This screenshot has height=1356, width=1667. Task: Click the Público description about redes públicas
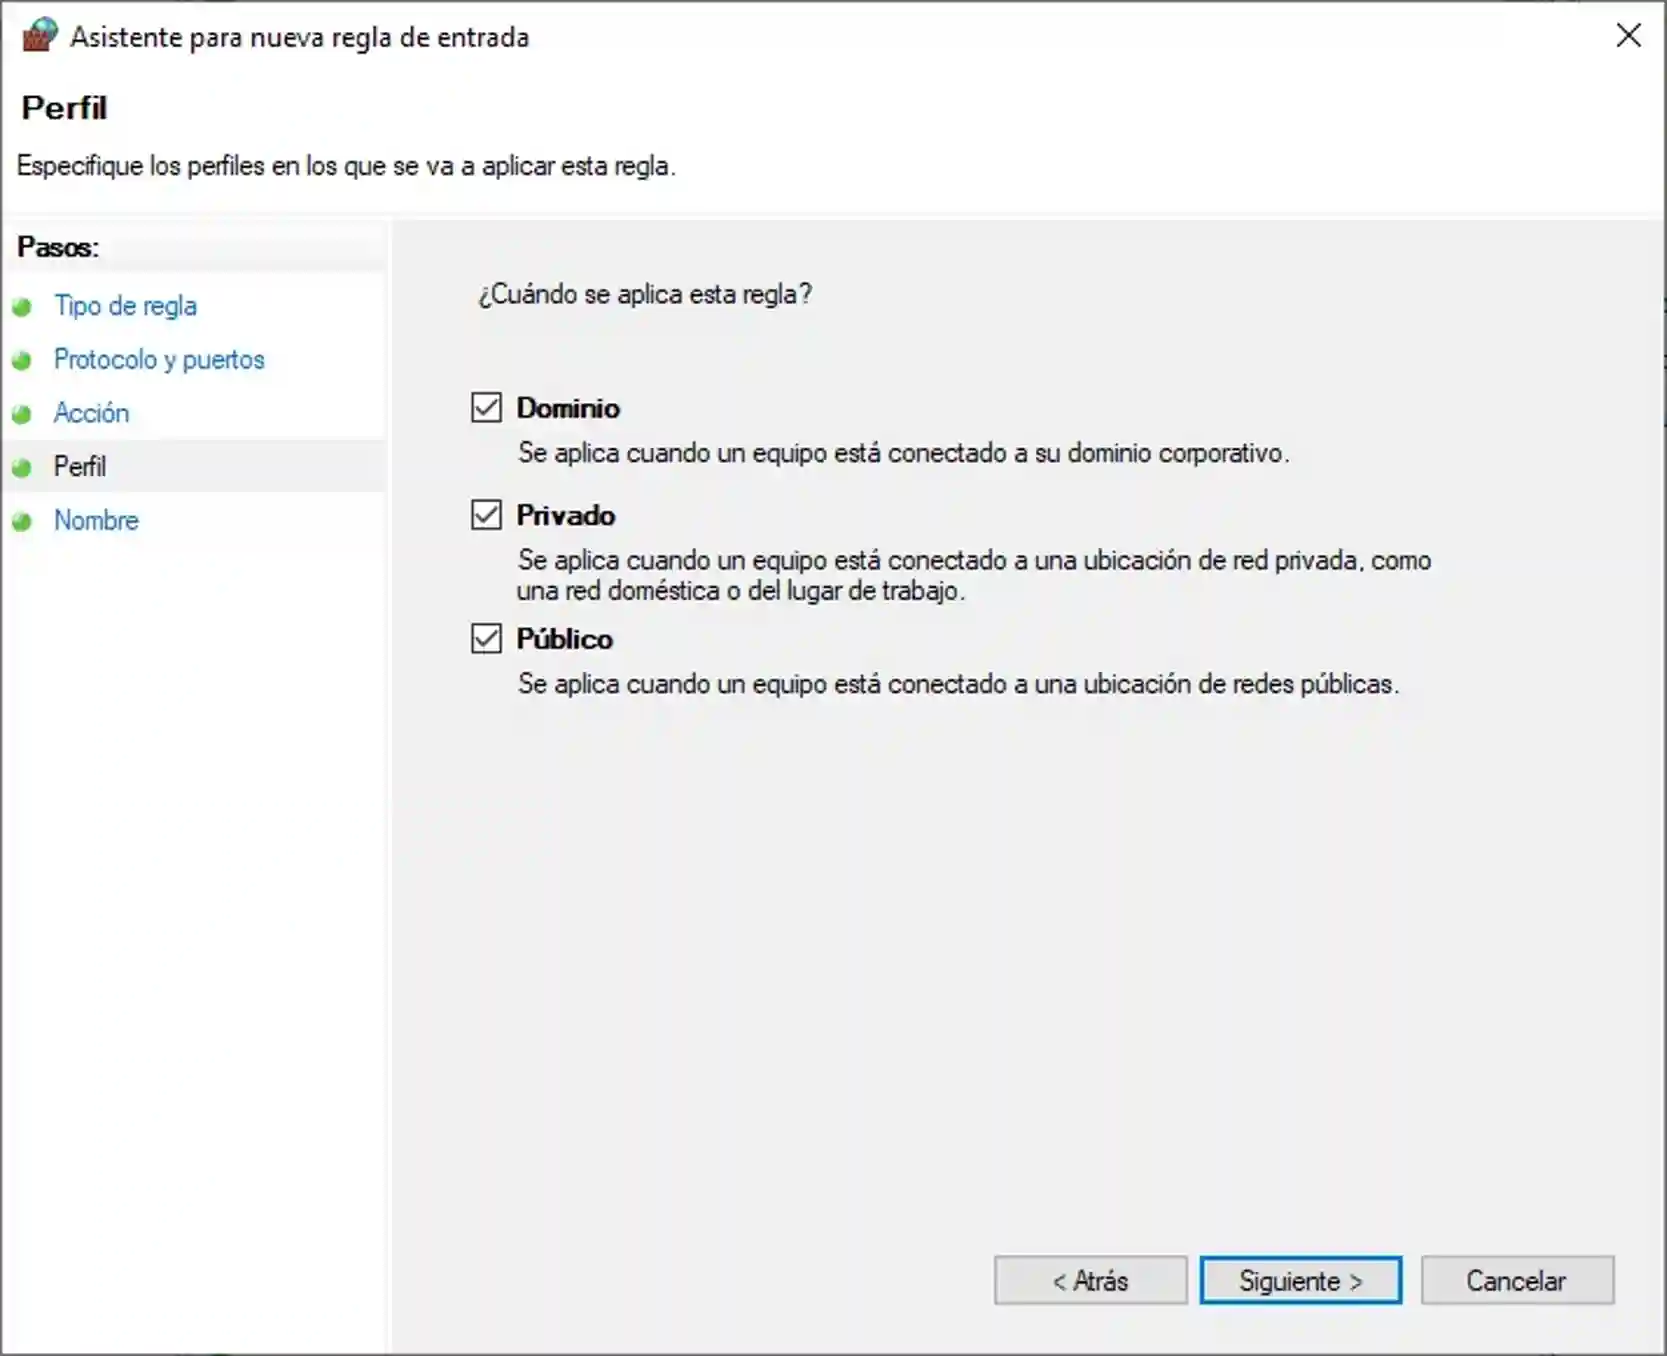[x=958, y=684]
